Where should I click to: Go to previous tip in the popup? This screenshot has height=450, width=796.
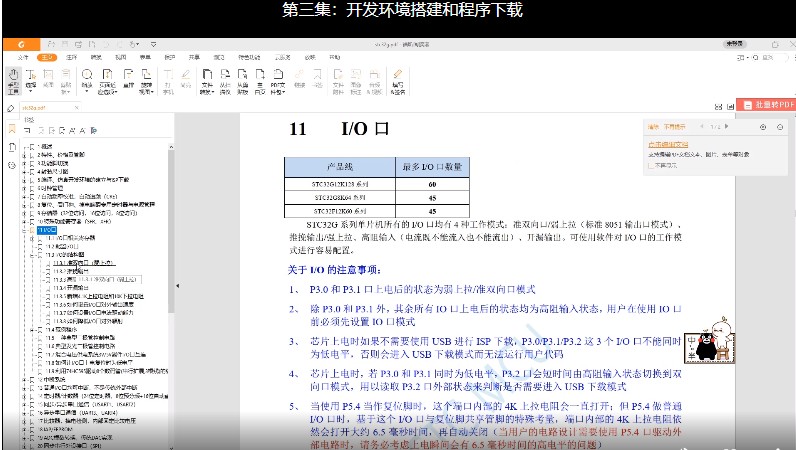point(702,126)
